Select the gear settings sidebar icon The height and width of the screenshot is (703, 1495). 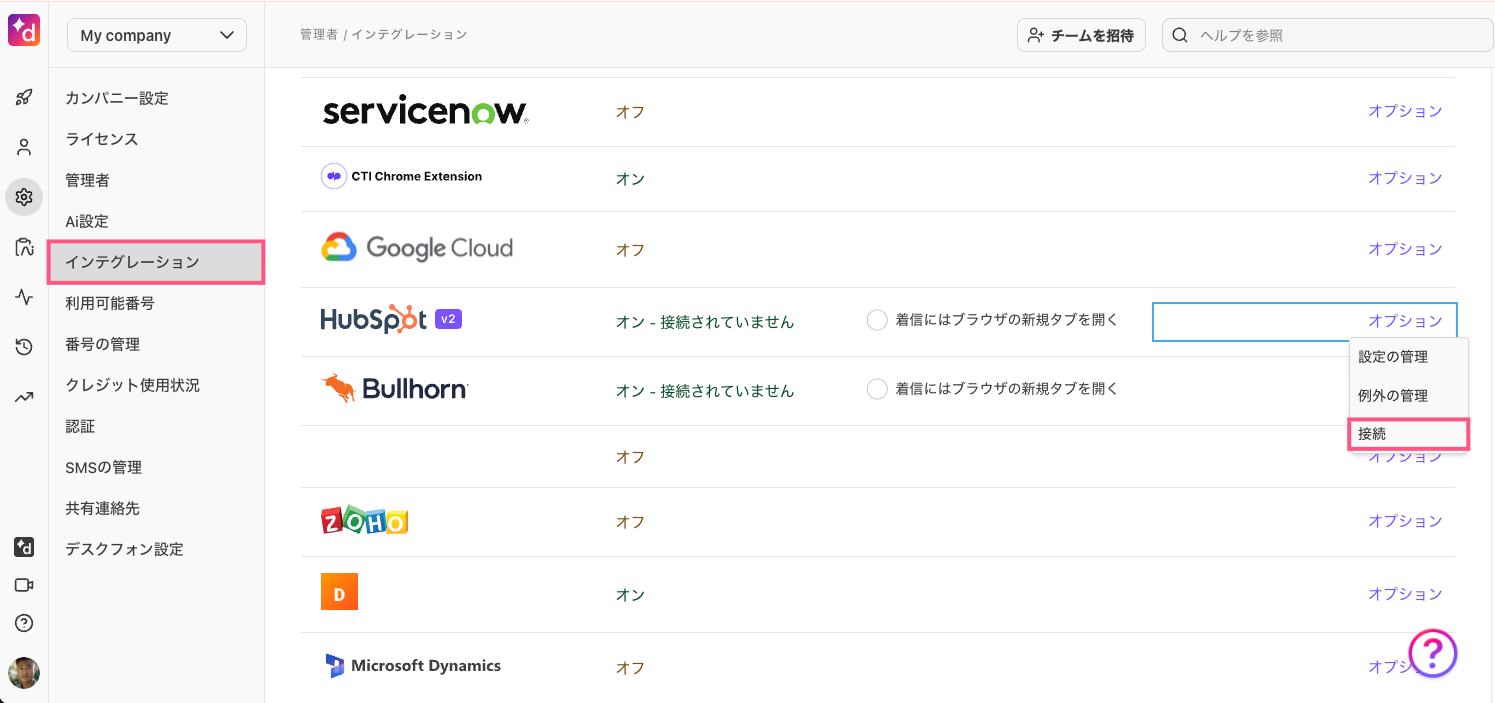click(24, 197)
